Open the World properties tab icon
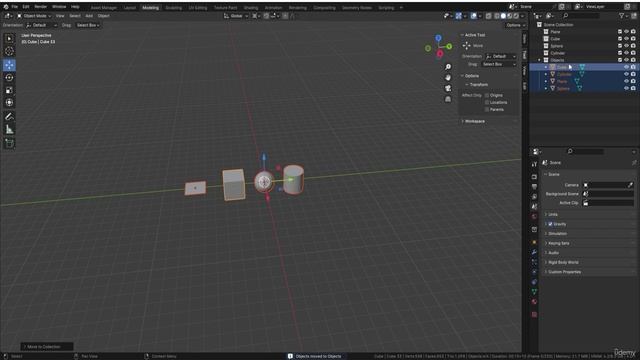640x360 pixels. (534, 216)
